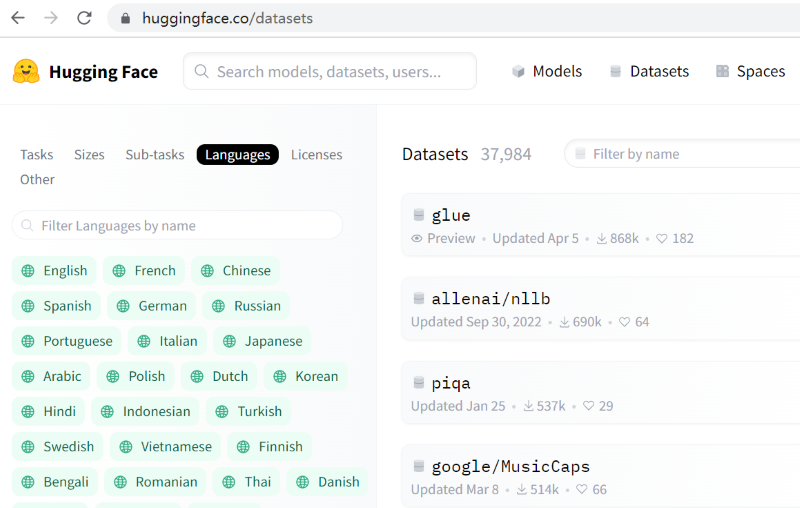Enable the Vietnamese language filter

point(165,447)
